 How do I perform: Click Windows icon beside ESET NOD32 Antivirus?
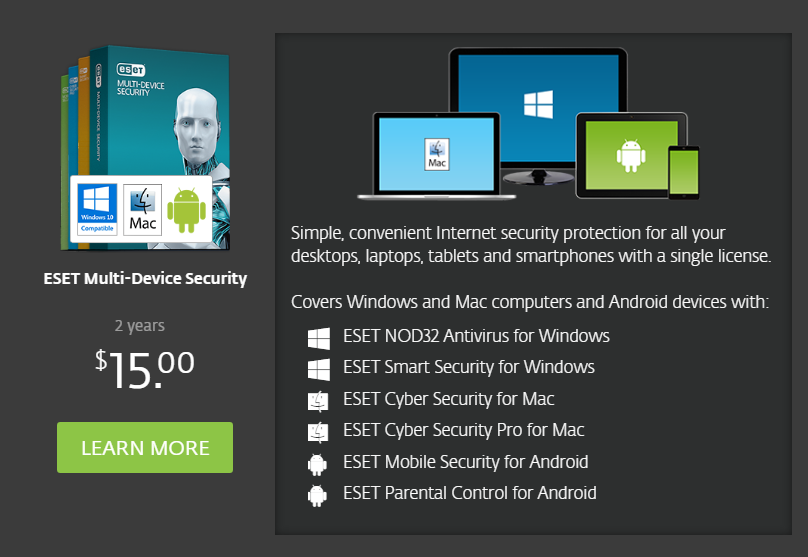319,339
